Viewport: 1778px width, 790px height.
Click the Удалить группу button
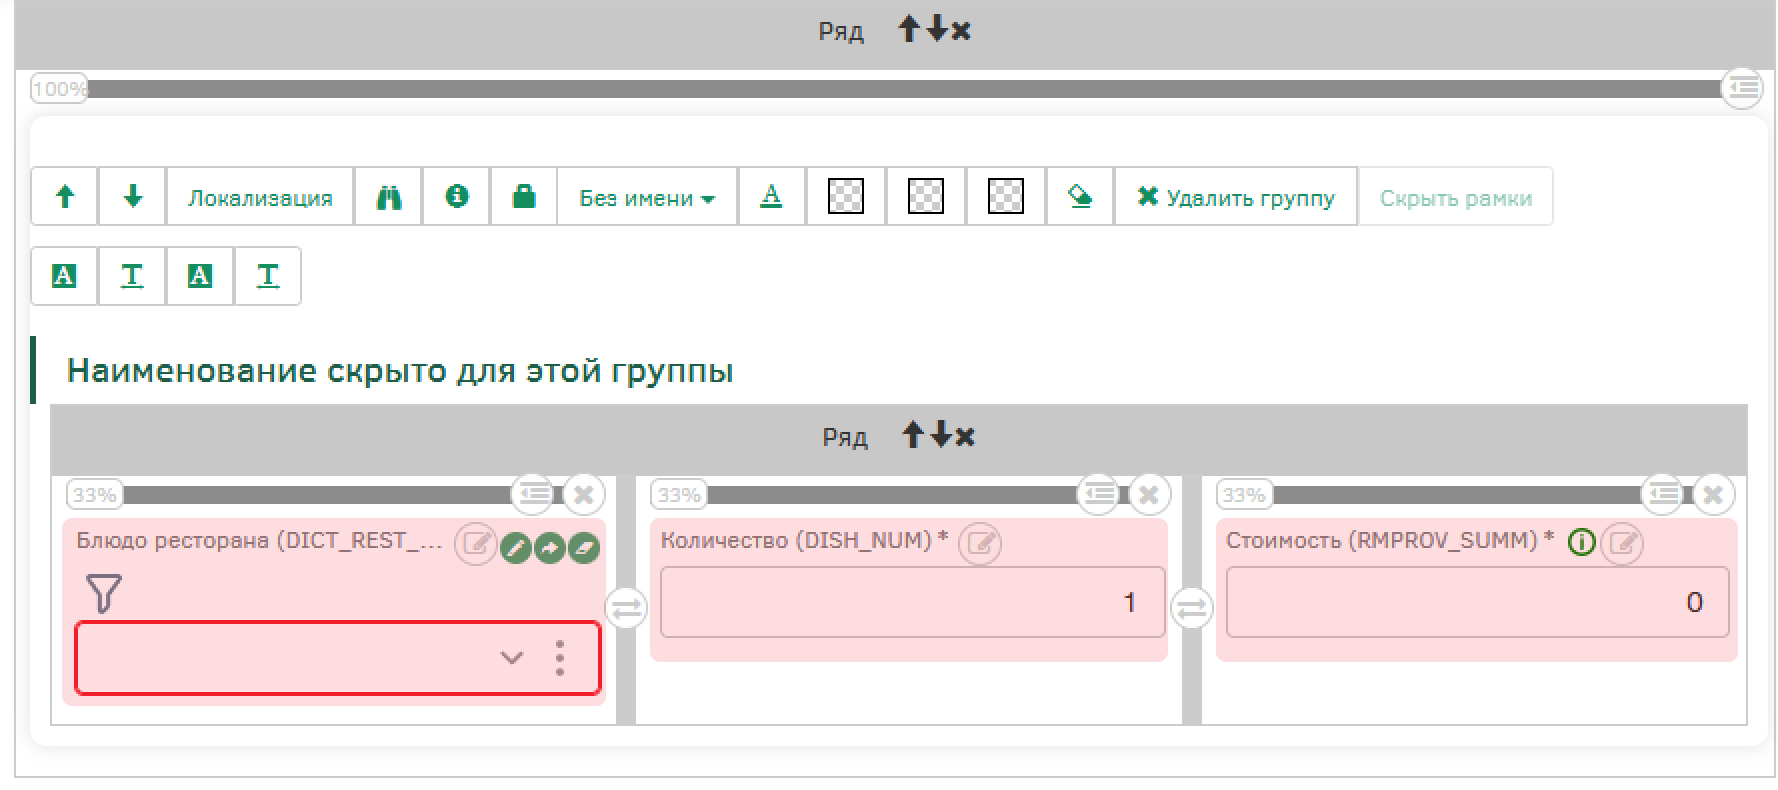pyautogui.click(x=1236, y=198)
